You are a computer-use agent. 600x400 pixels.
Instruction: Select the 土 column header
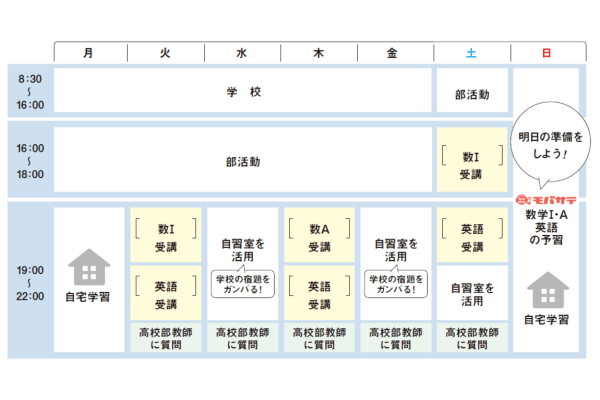click(471, 53)
